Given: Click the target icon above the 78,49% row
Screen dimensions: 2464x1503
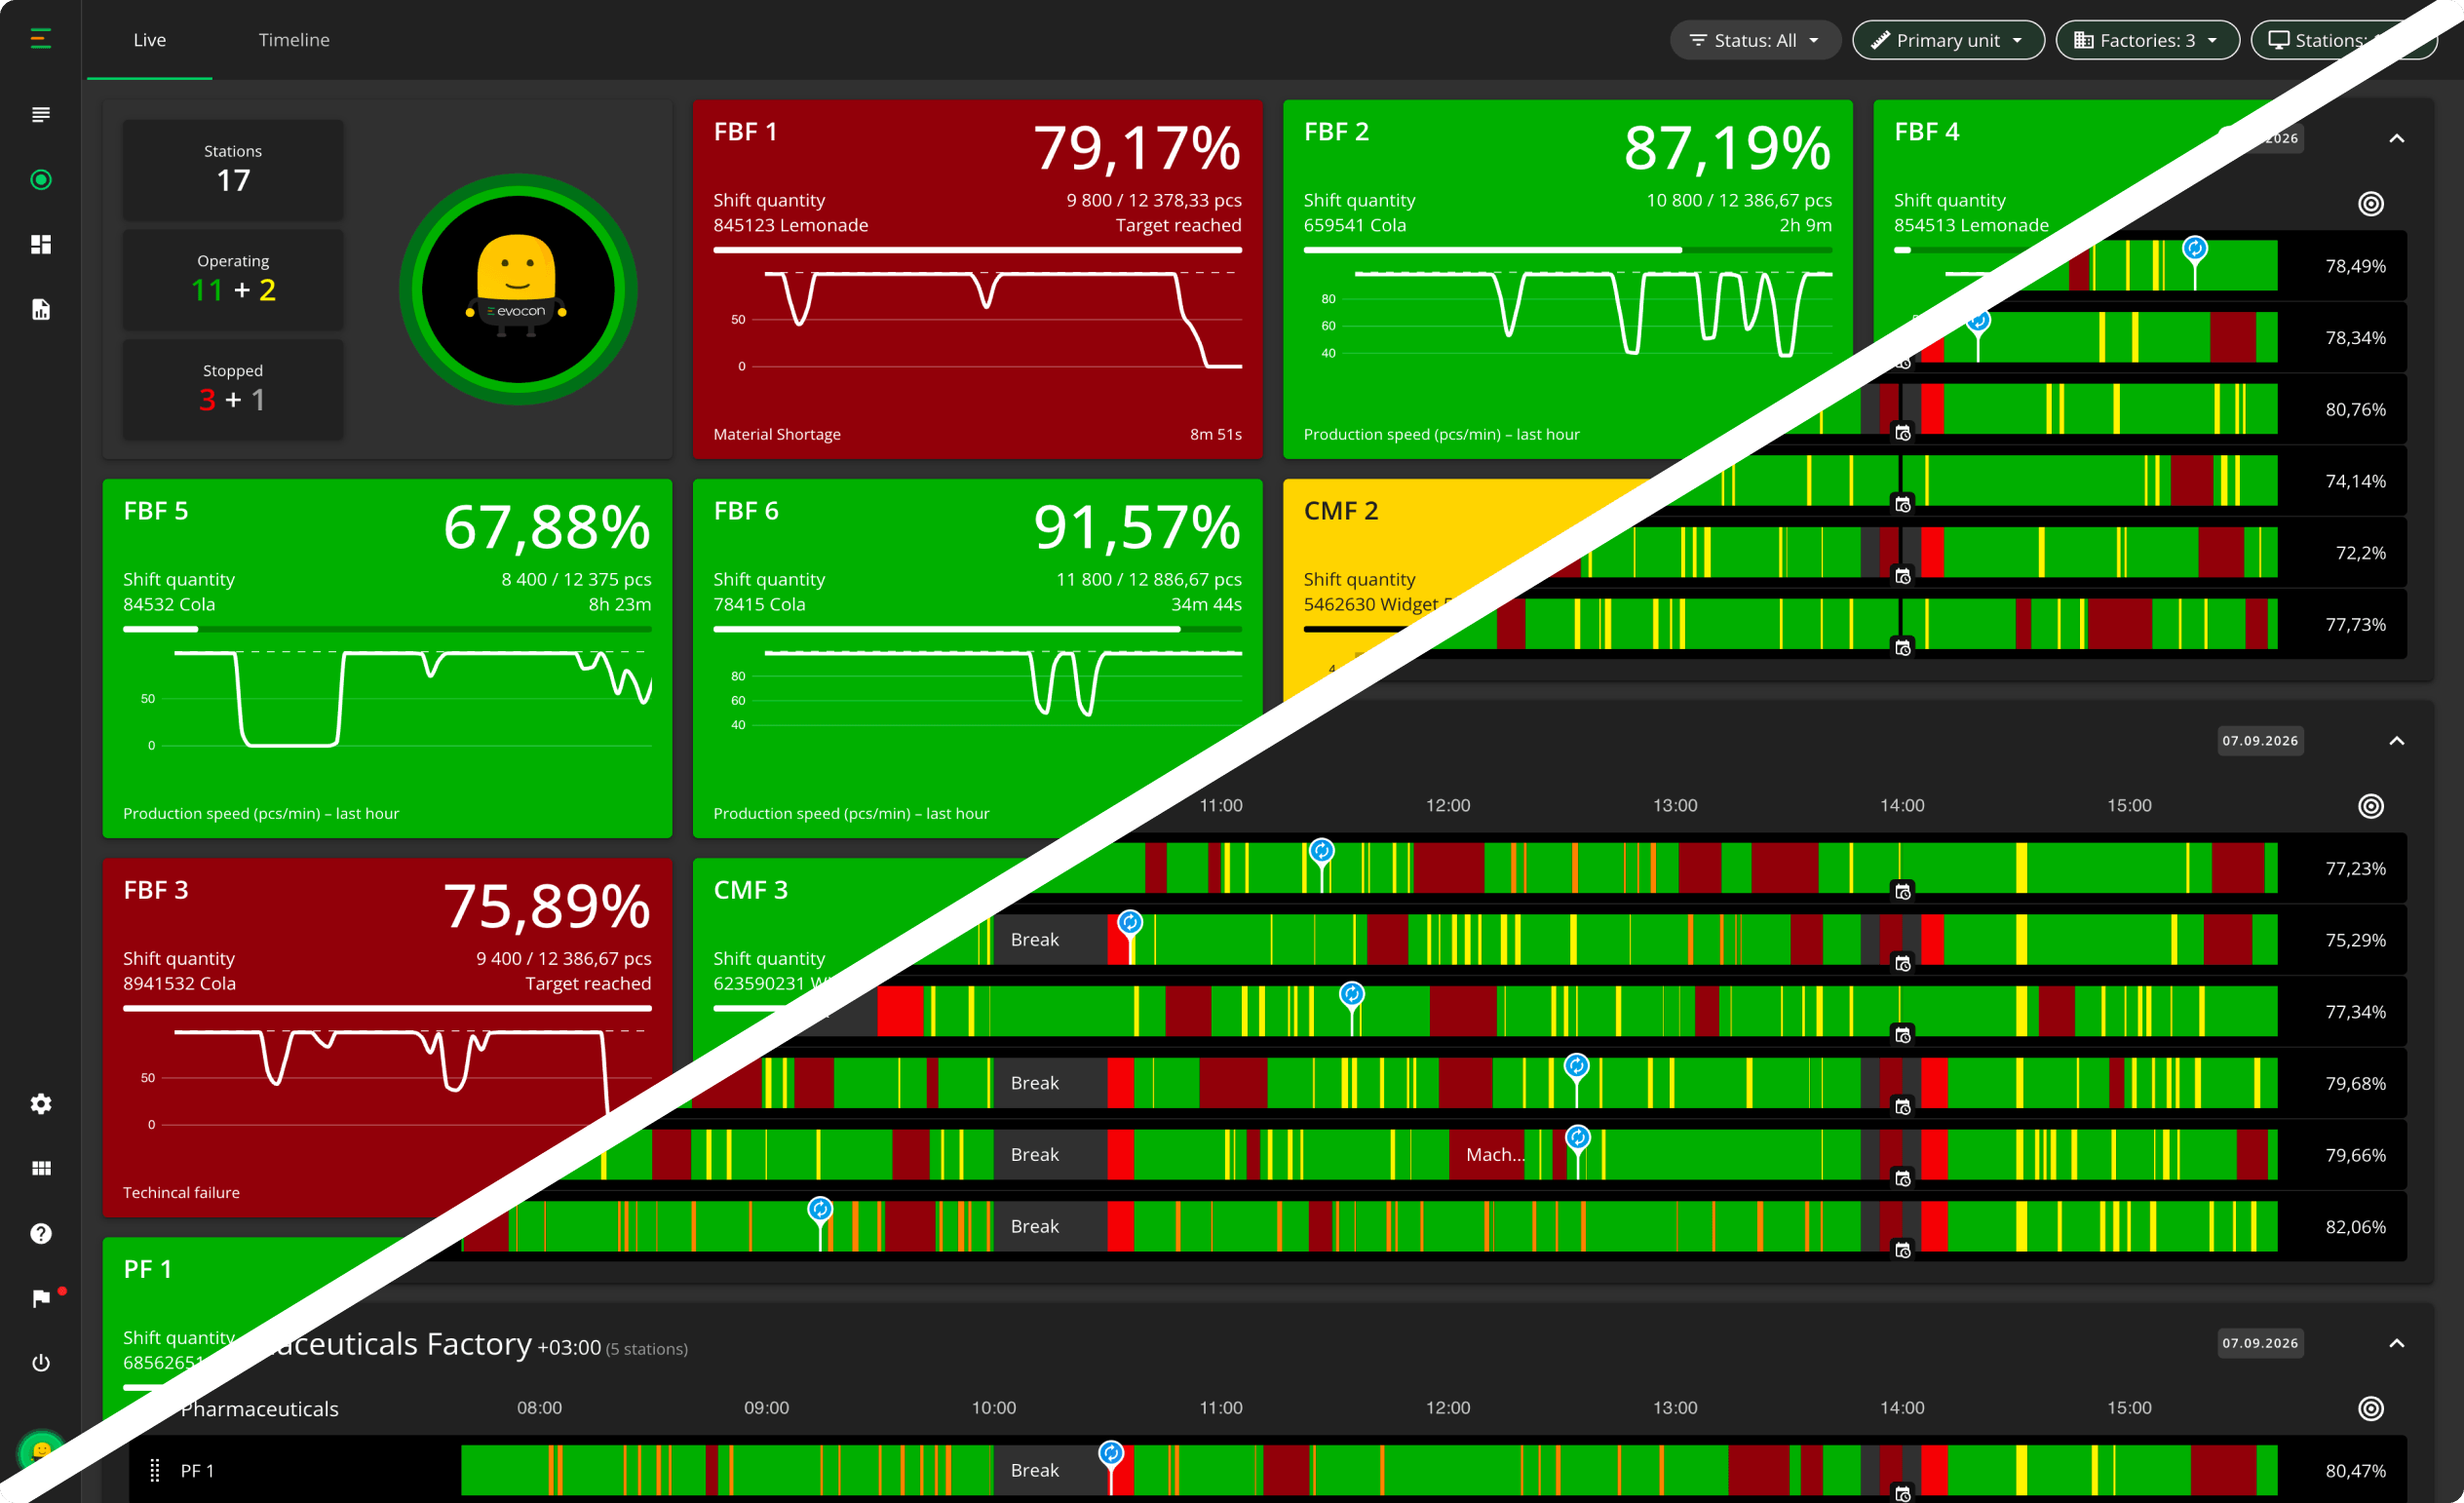Looking at the screenshot, I should coord(2371,204).
